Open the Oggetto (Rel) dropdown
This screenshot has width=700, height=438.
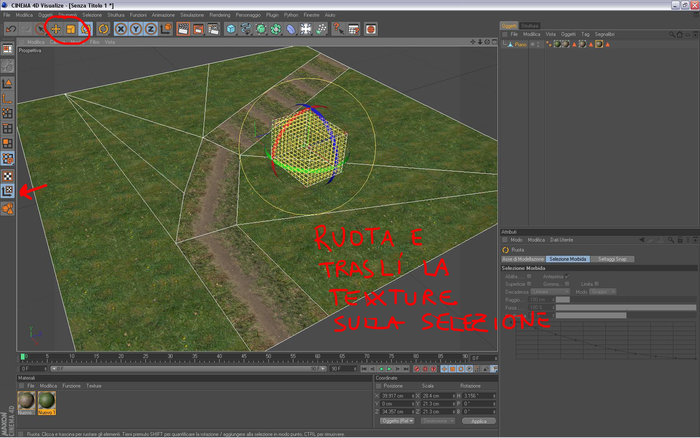(x=397, y=421)
